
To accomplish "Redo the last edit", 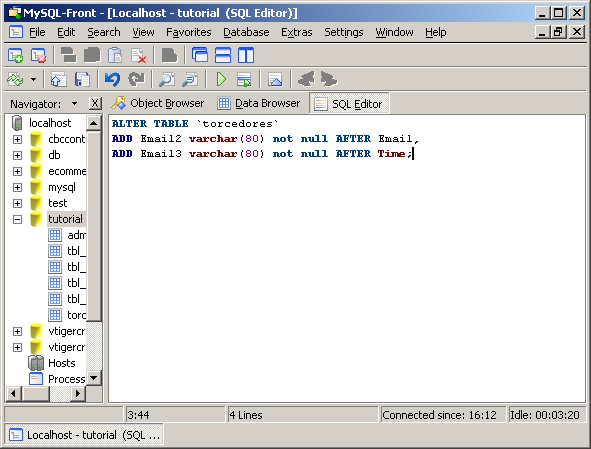I will tap(136, 80).
